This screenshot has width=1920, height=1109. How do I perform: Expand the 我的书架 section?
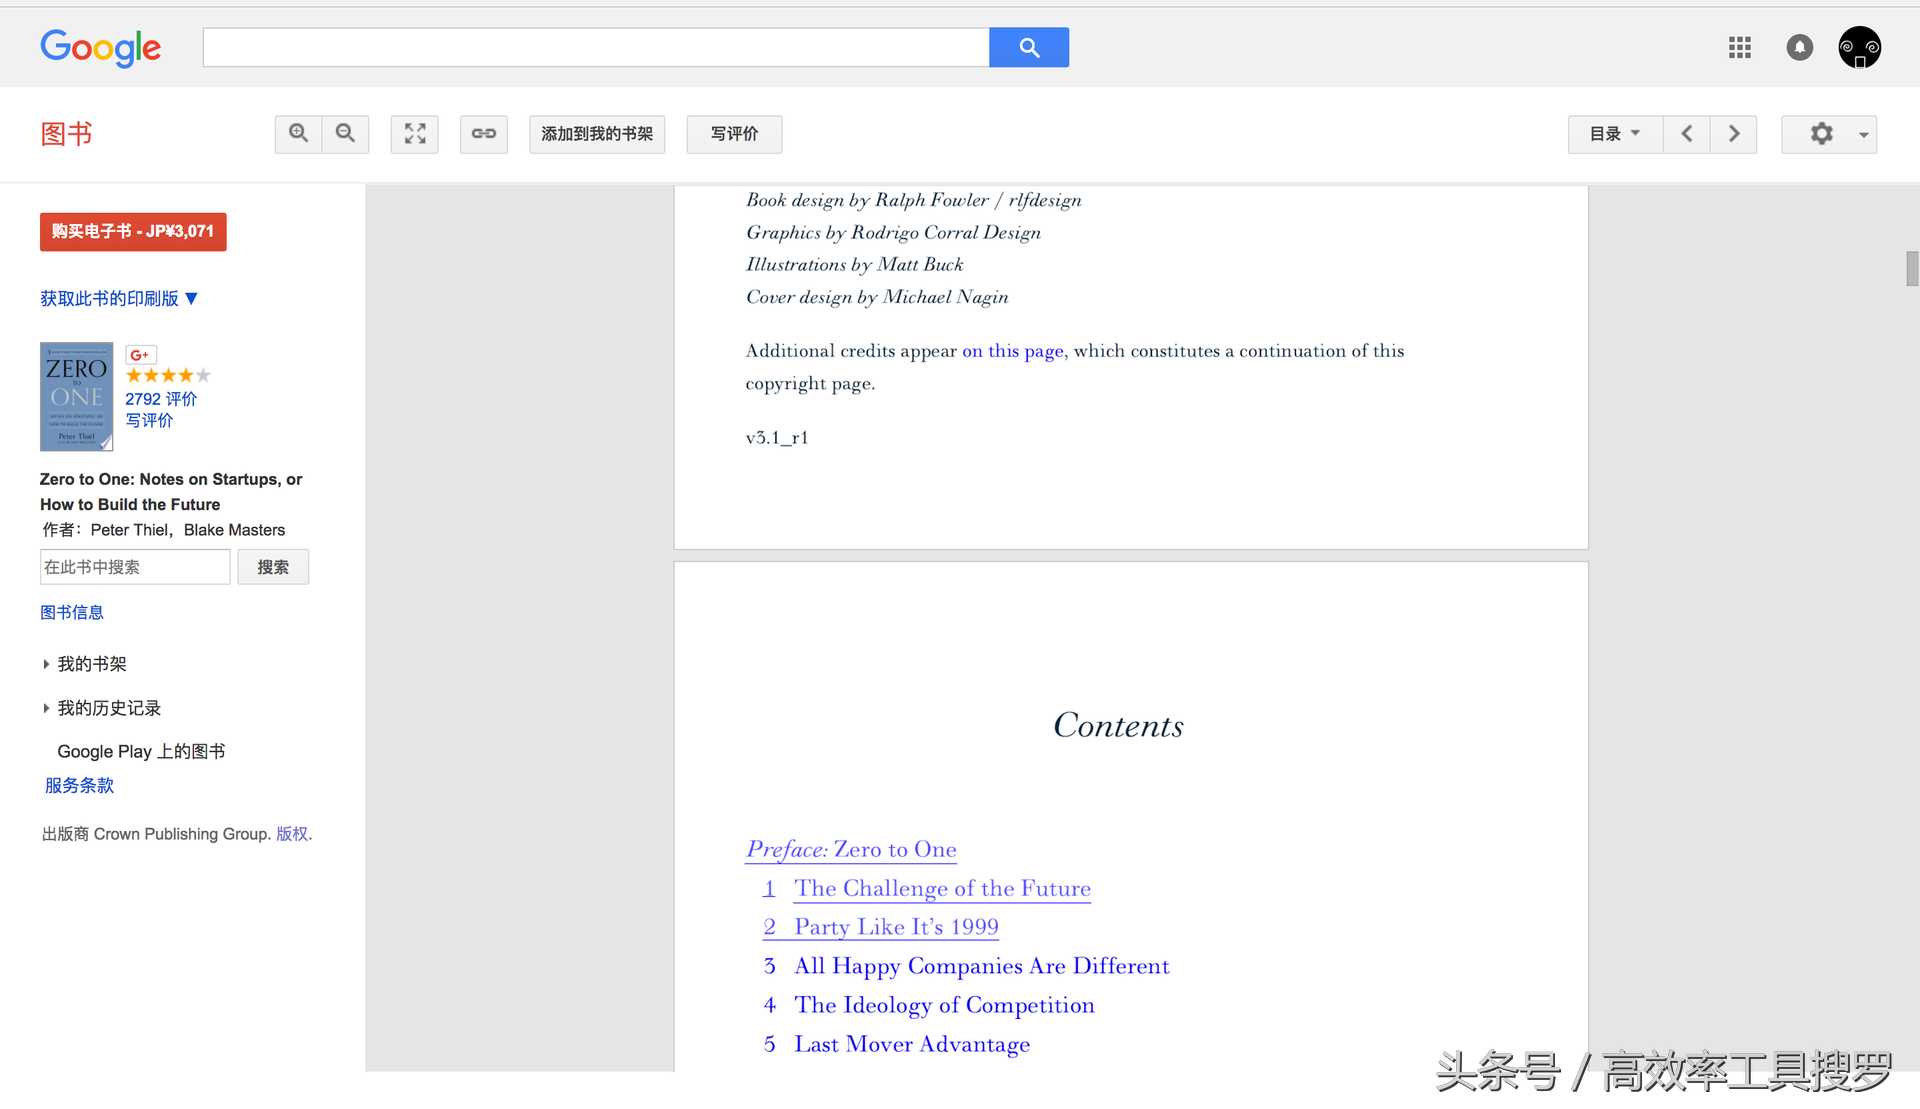tap(85, 664)
